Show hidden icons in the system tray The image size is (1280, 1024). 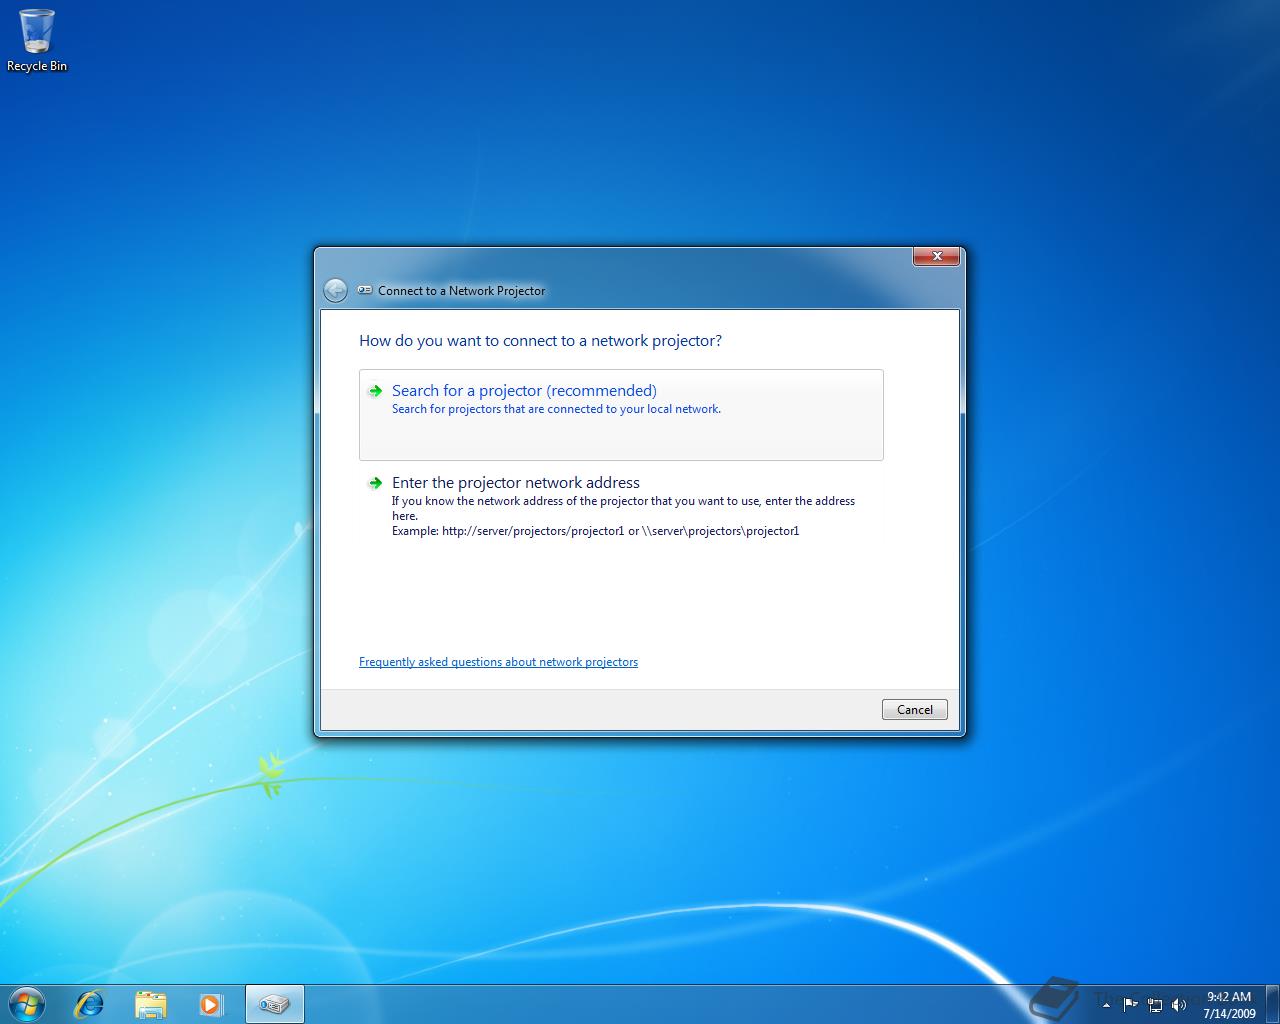(1106, 1005)
